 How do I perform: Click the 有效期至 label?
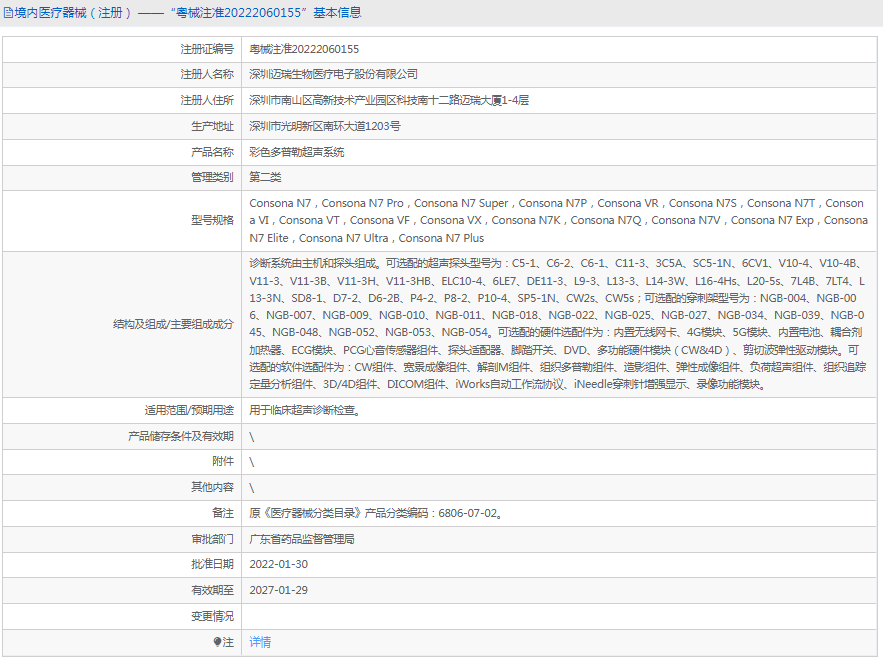pyautogui.click(x=212, y=590)
